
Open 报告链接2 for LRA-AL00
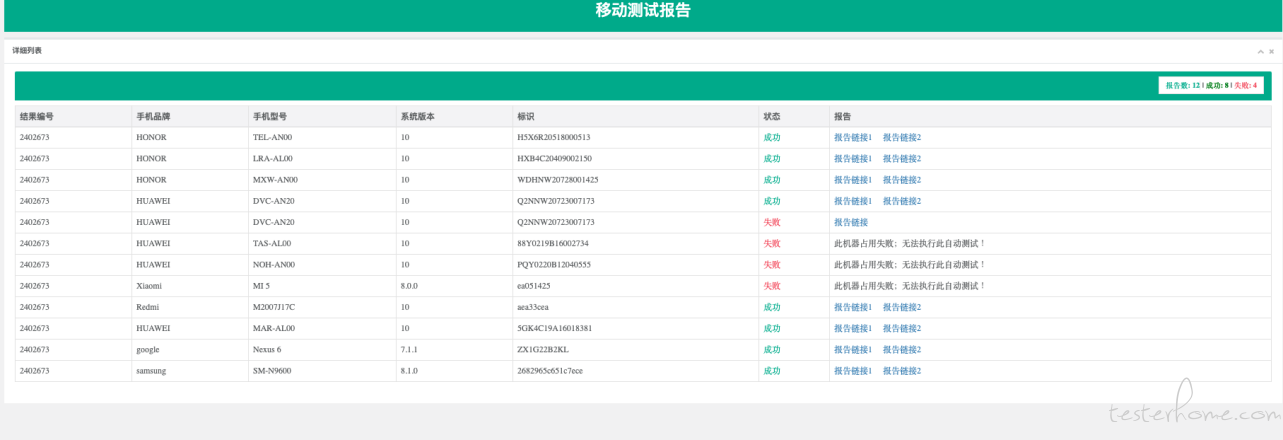pos(902,159)
